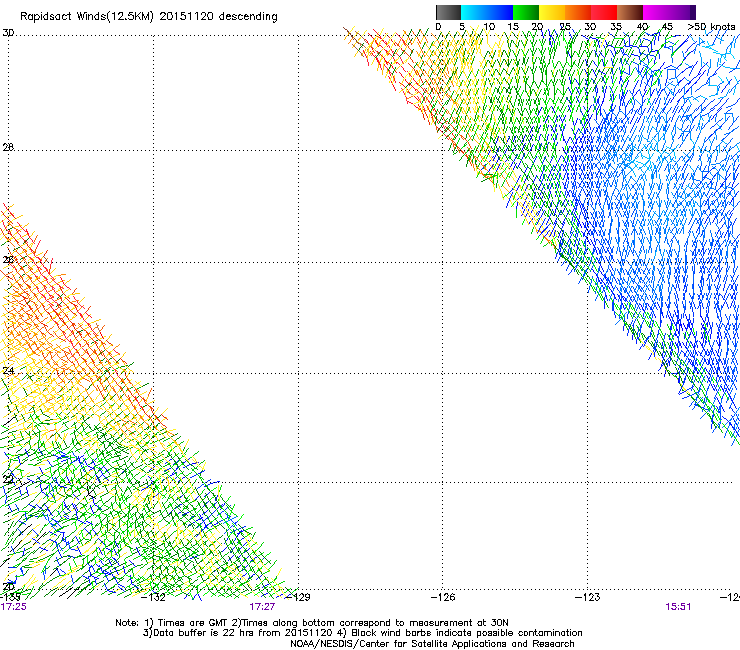This screenshot has width=740, height=650.
Task: Click the longitude label -132
Action: pyautogui.click(x=153, y=597)
